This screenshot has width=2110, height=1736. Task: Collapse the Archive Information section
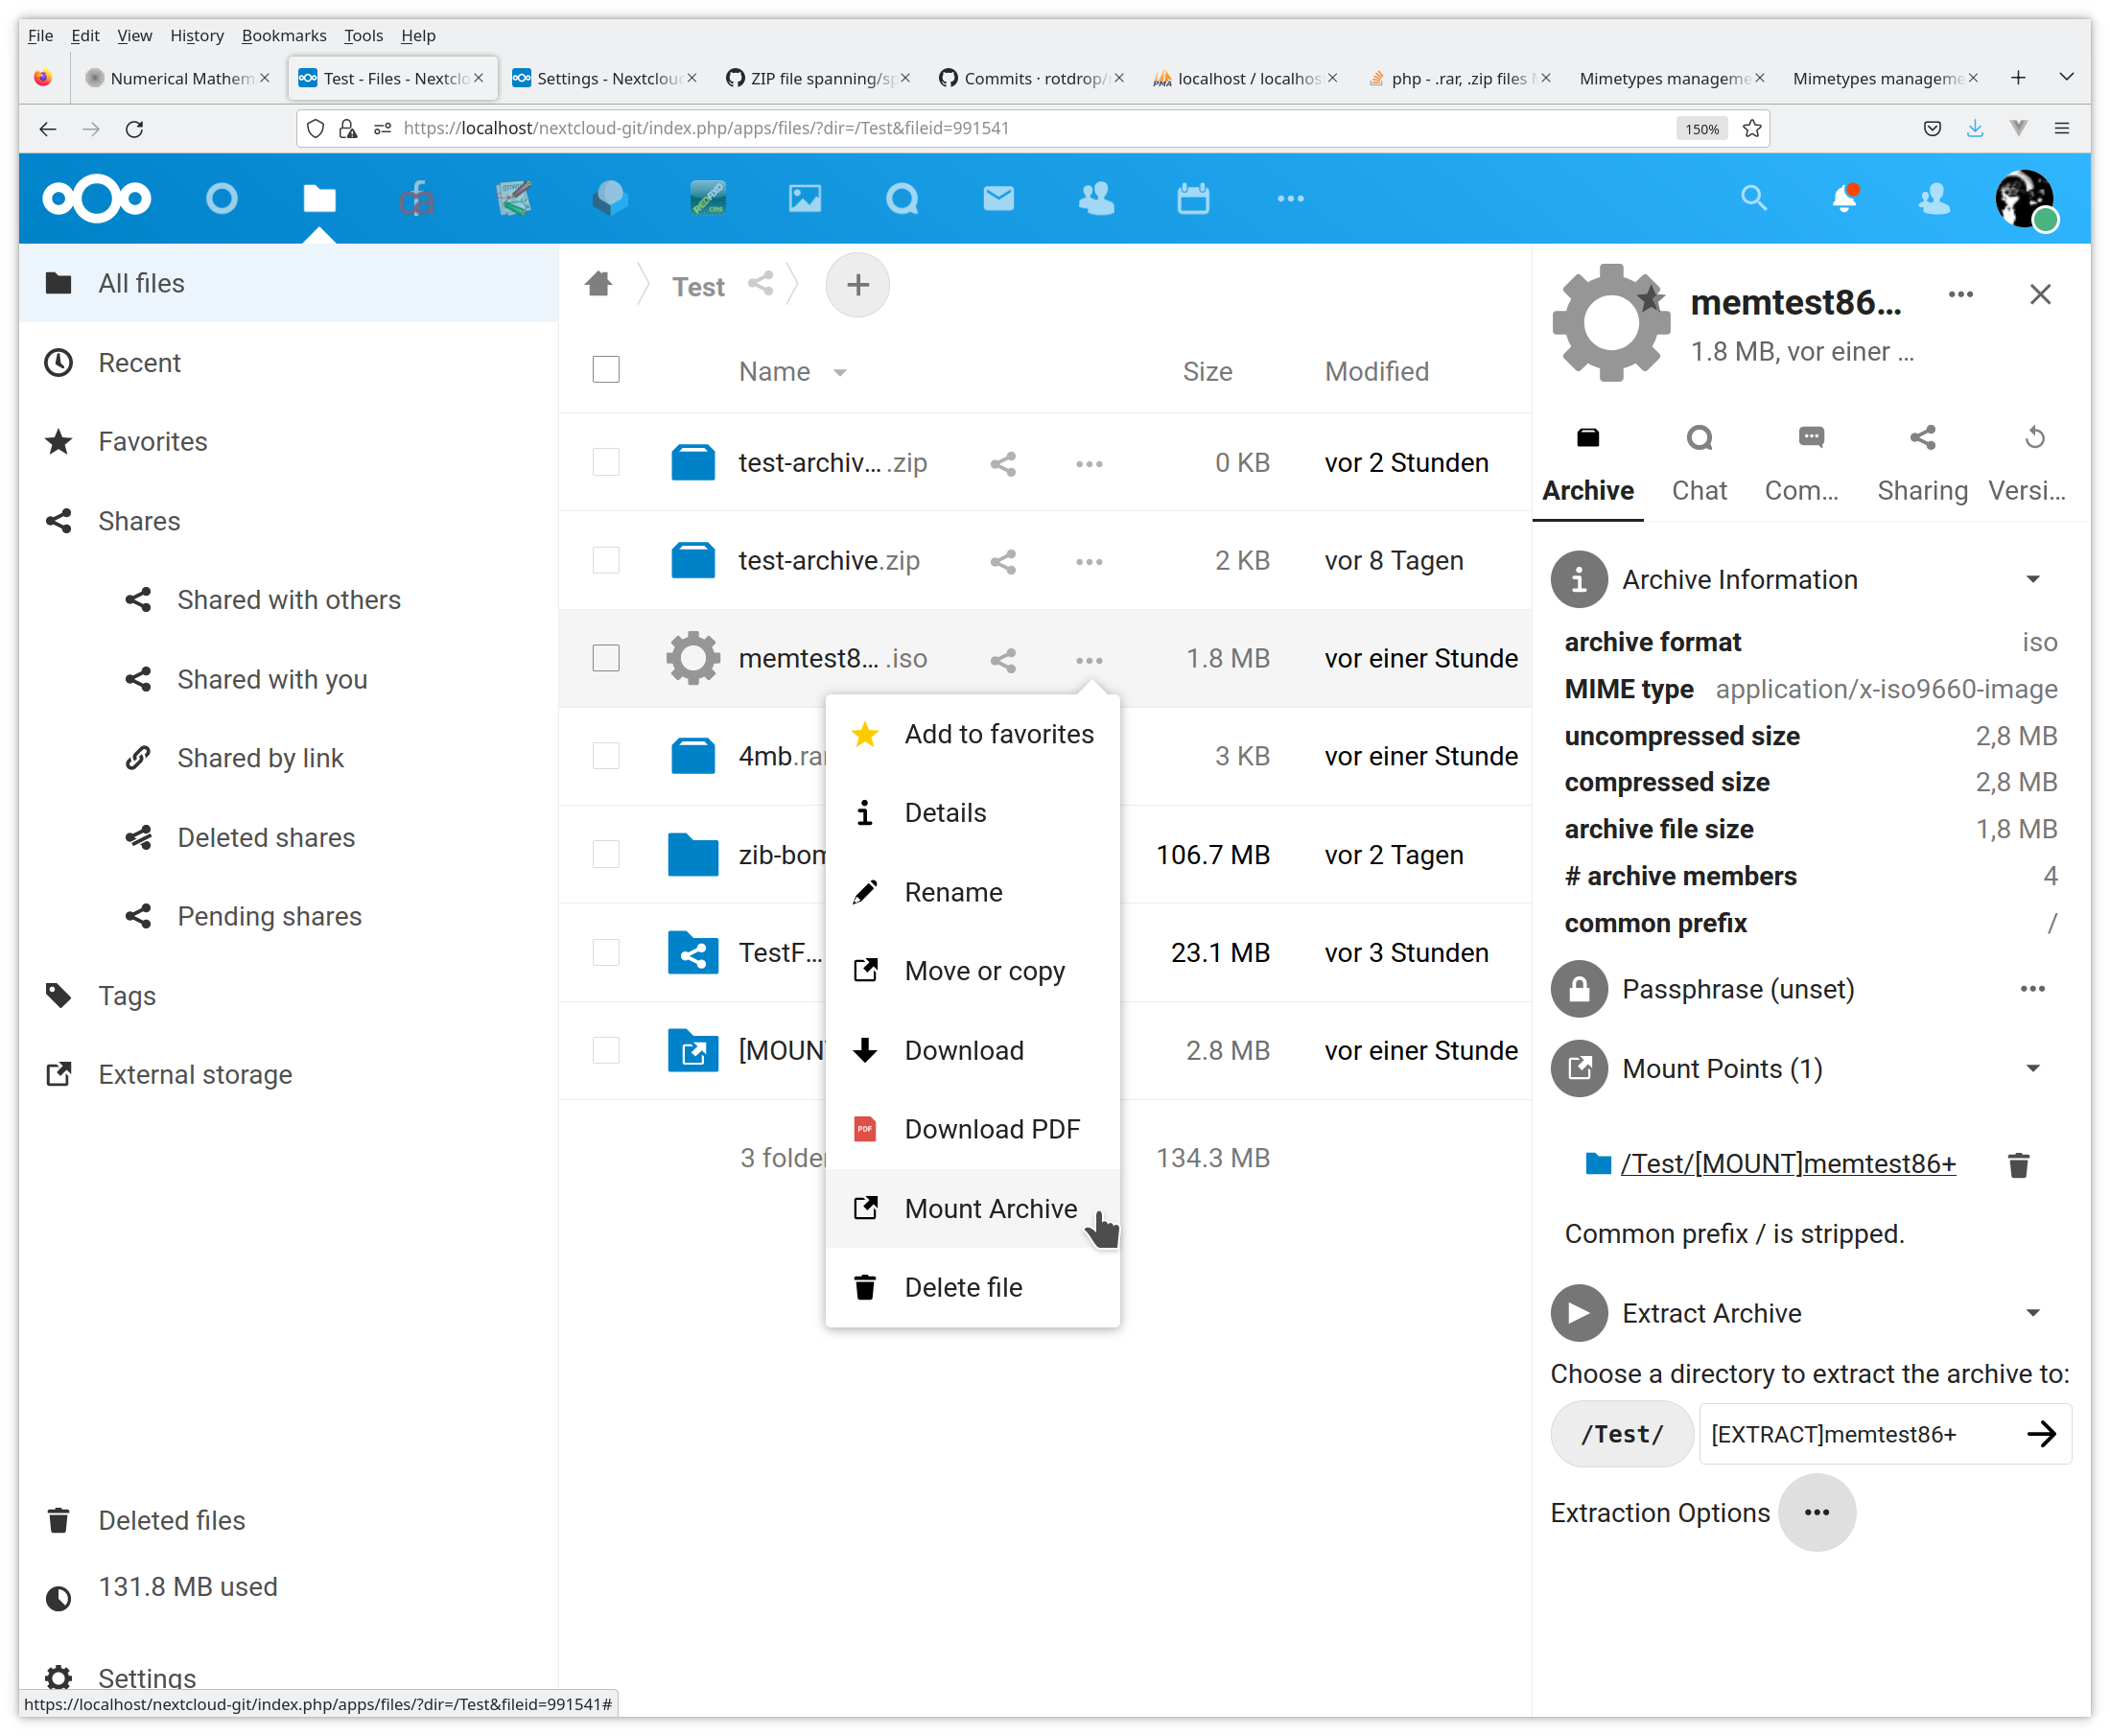[2032, 579]
